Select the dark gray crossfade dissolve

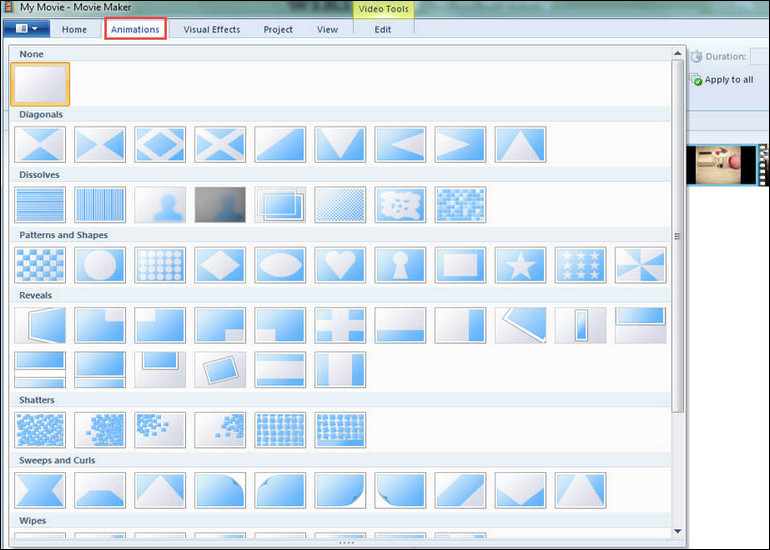tap(220, 205)
